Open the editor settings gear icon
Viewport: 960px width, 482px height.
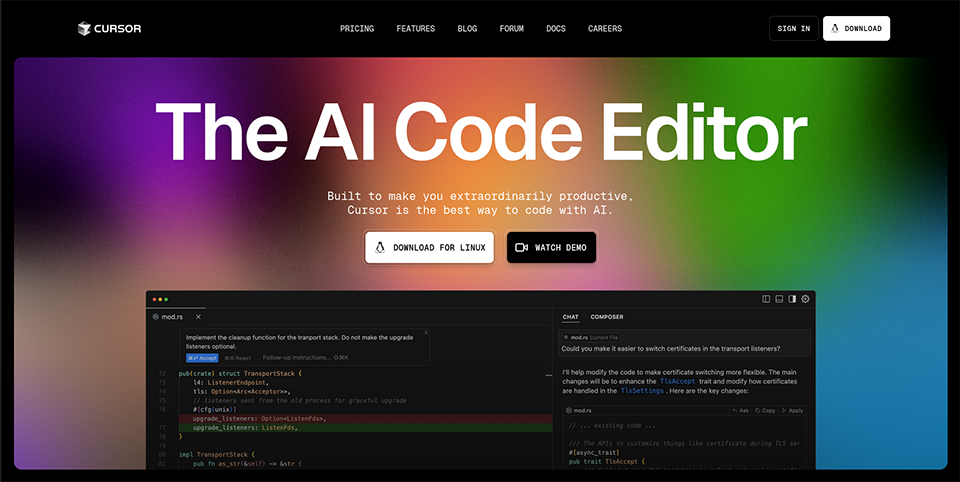tap(806, 298)
